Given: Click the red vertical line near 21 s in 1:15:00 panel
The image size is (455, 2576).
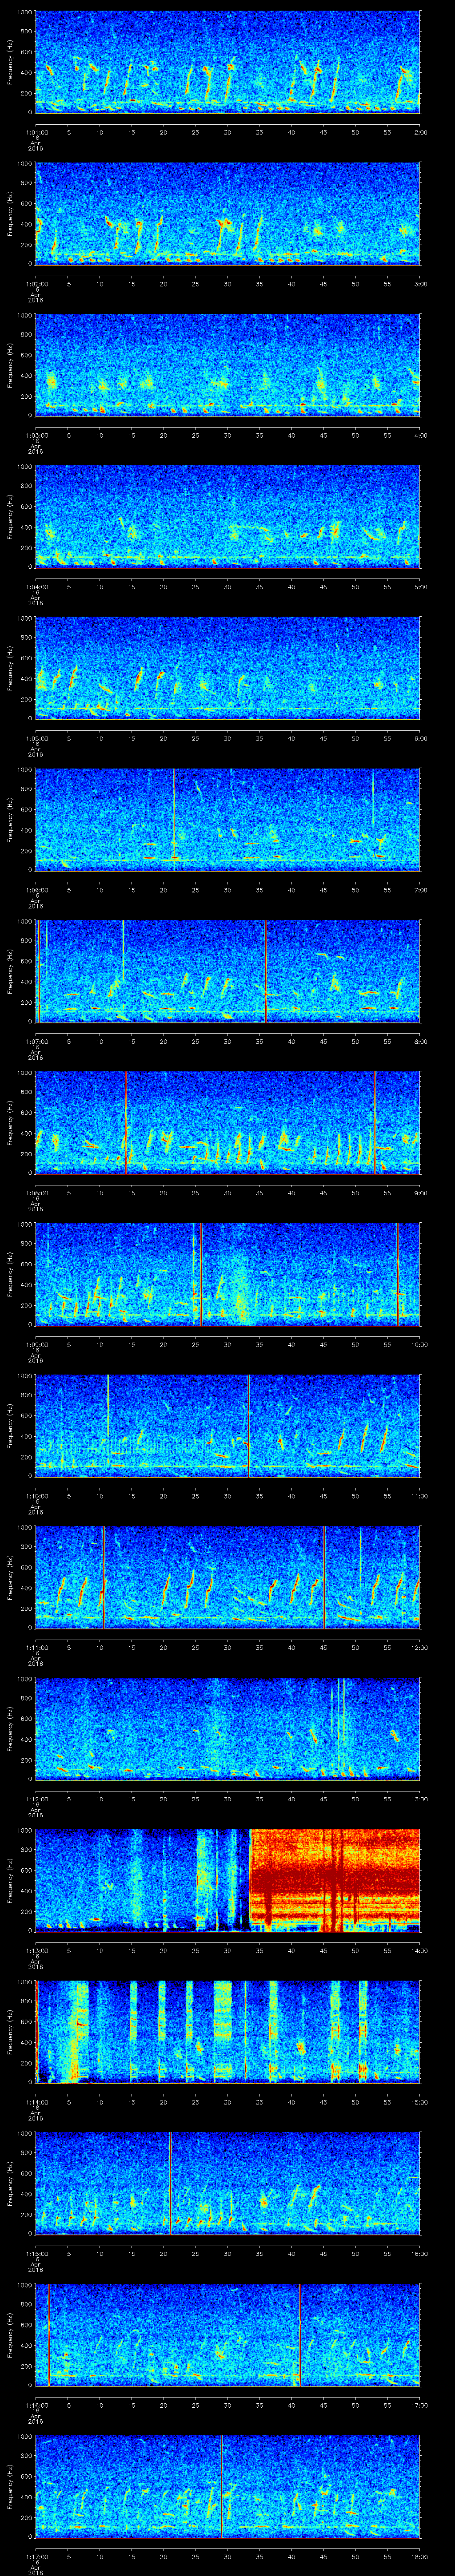Looking at the screenshot, I should pos(171,2184).
